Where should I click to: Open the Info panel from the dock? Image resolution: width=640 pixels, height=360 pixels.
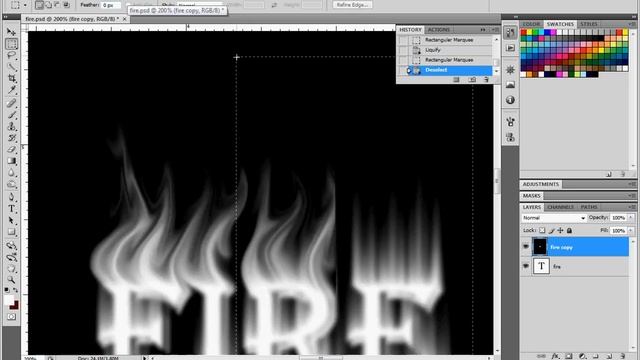coord(510,100)
